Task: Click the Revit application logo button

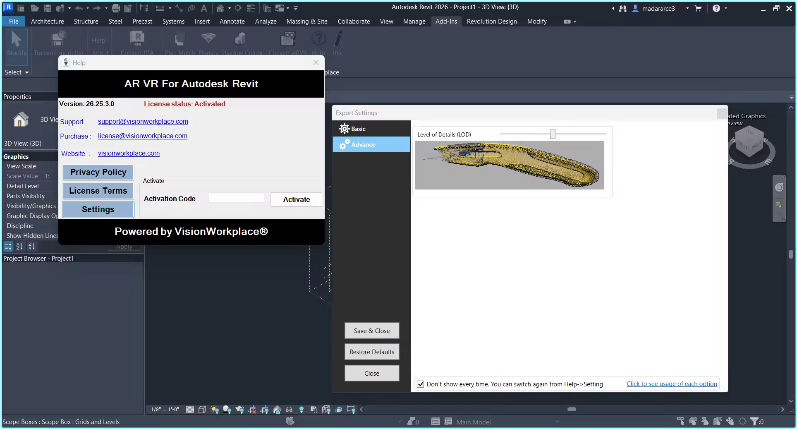Action: coord(8,8)
